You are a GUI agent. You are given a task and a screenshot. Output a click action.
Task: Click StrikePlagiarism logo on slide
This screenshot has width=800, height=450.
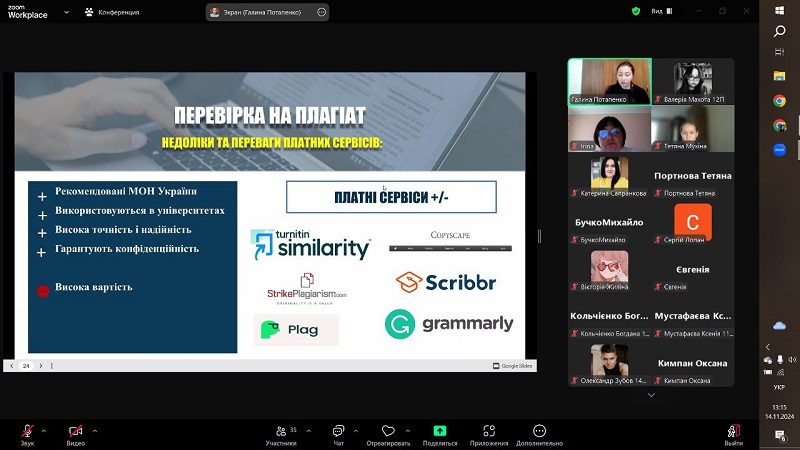click(307, 289)
